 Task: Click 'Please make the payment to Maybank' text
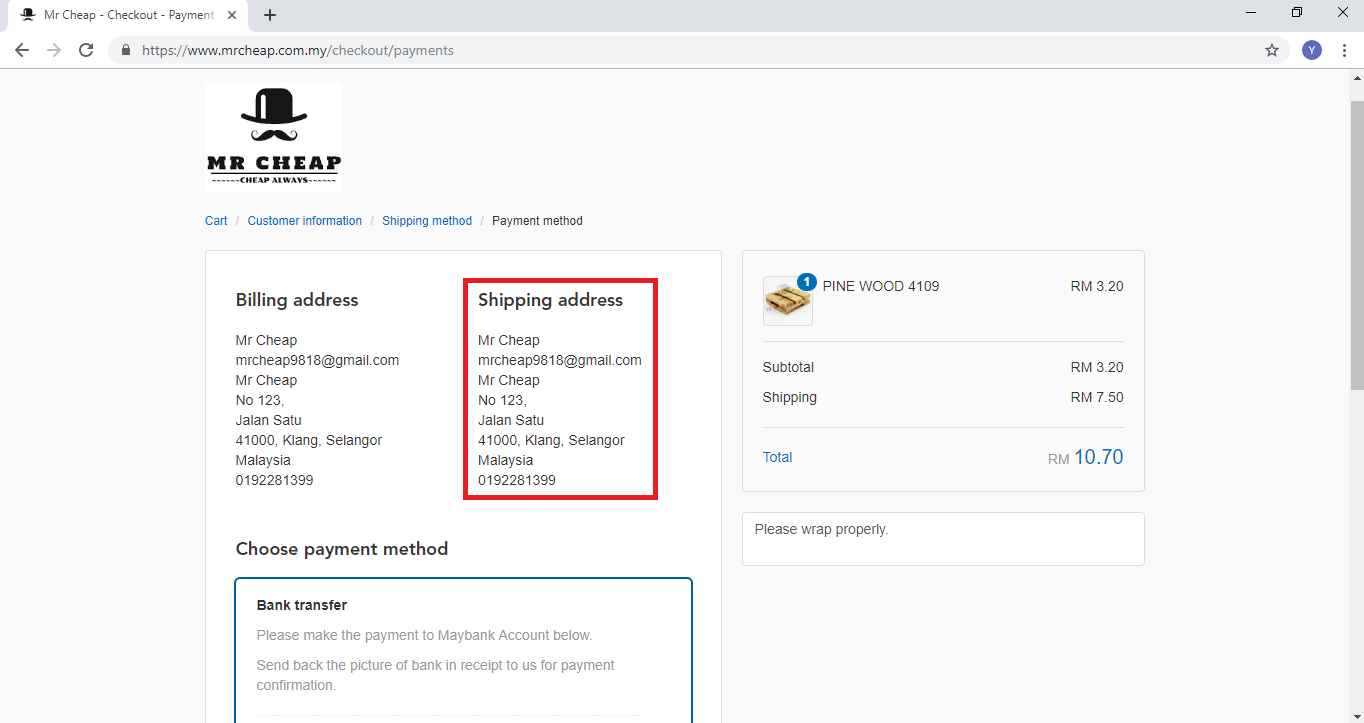tap(424, 635)
